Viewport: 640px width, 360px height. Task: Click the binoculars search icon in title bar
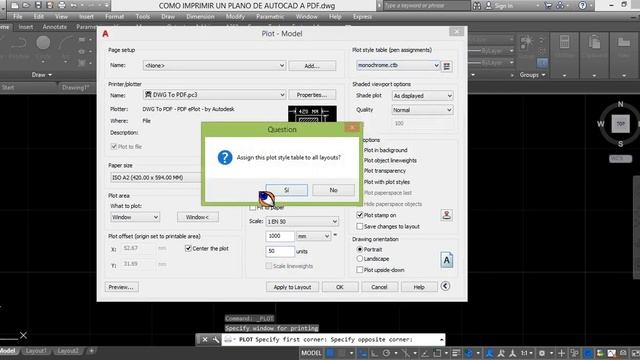tap(477, 5)
